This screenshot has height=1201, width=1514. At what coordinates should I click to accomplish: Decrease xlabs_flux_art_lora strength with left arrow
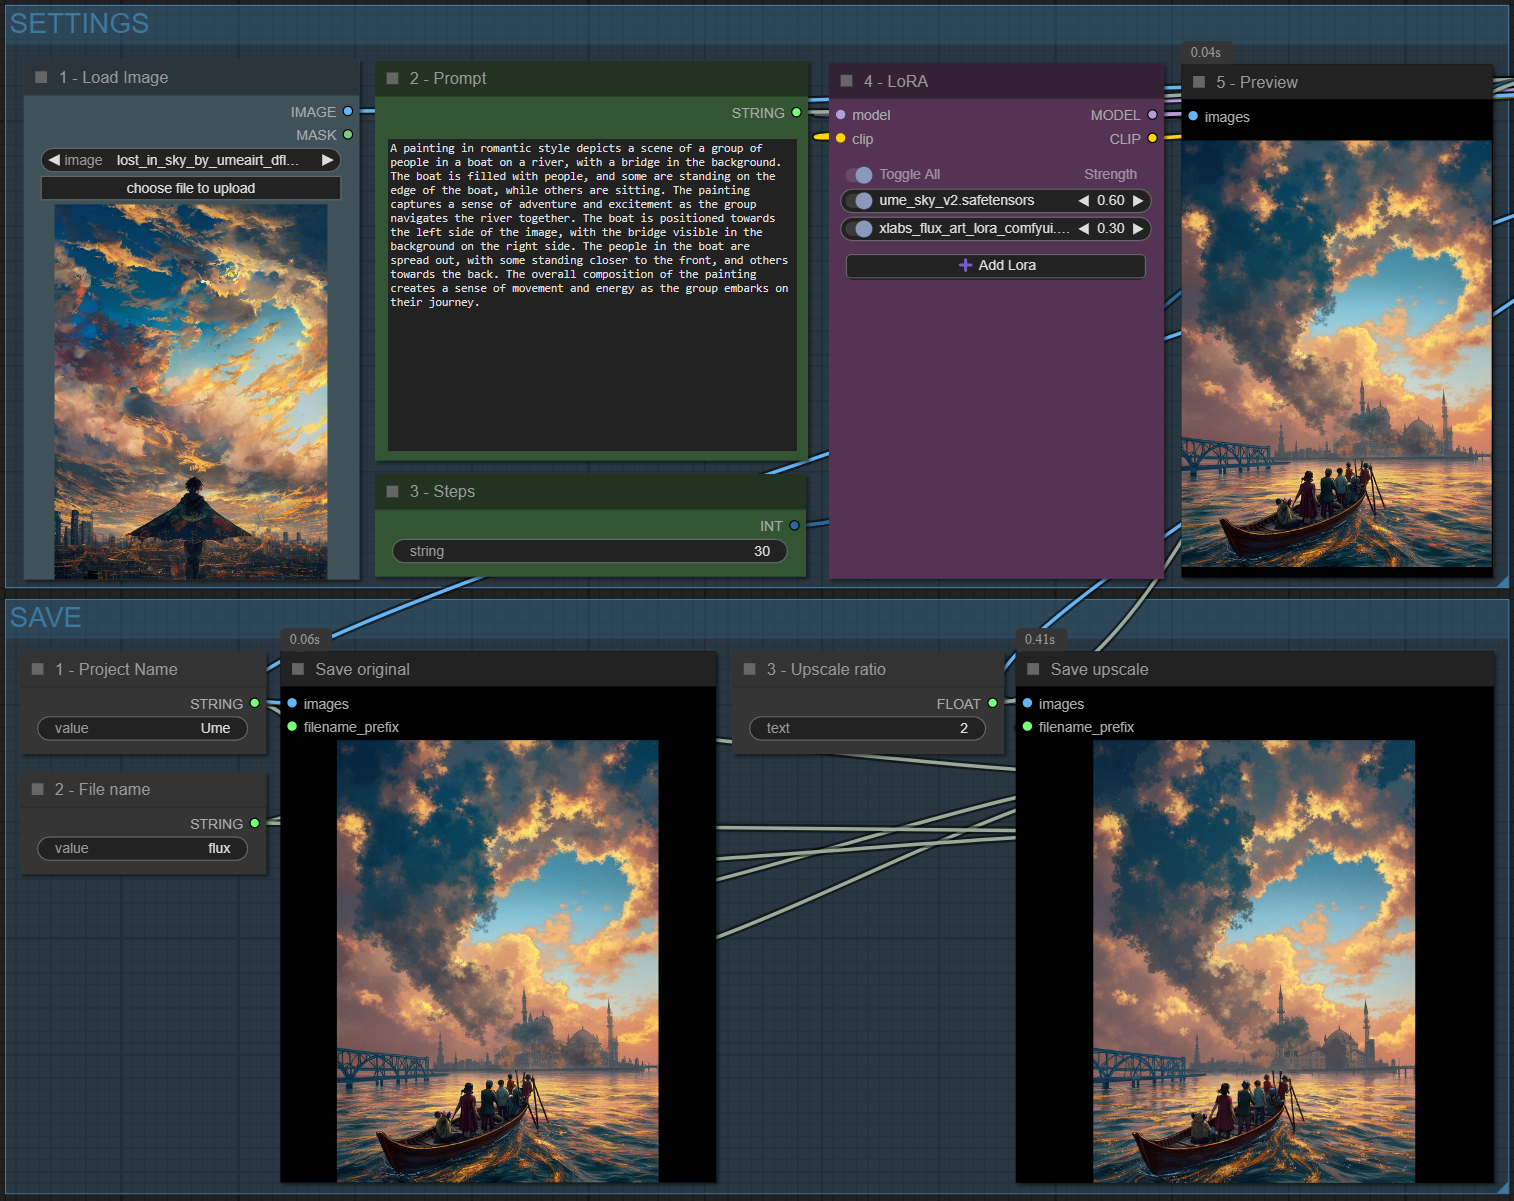click(x=1083, y=229)
